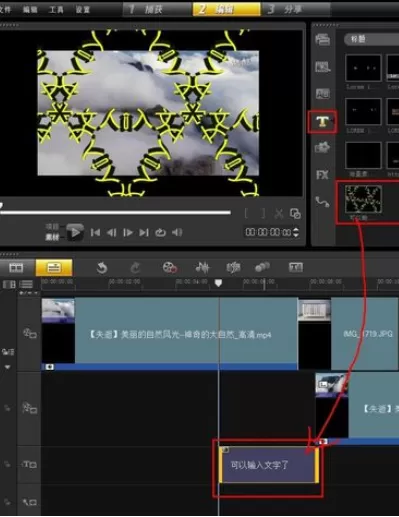Open the Subtitle Editor icon
Screen dimensions: 399x517
[x=296, y=267]
